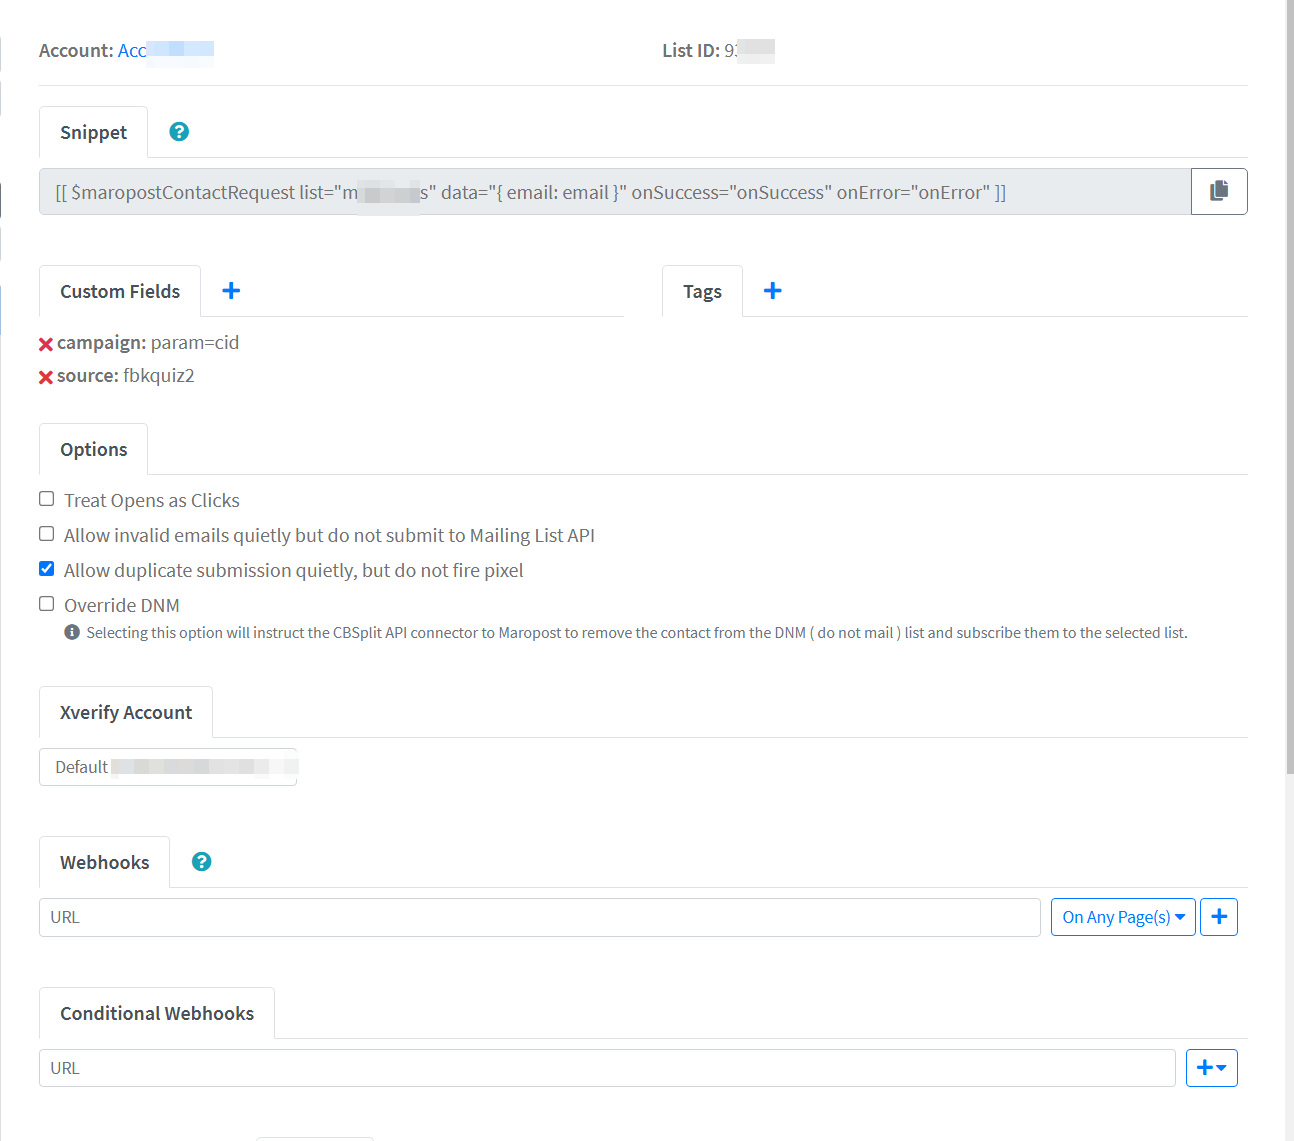Remove the campaign custom field
Screen dimensions: 1294x1141
pyautogui.click(x=46, y=344)
